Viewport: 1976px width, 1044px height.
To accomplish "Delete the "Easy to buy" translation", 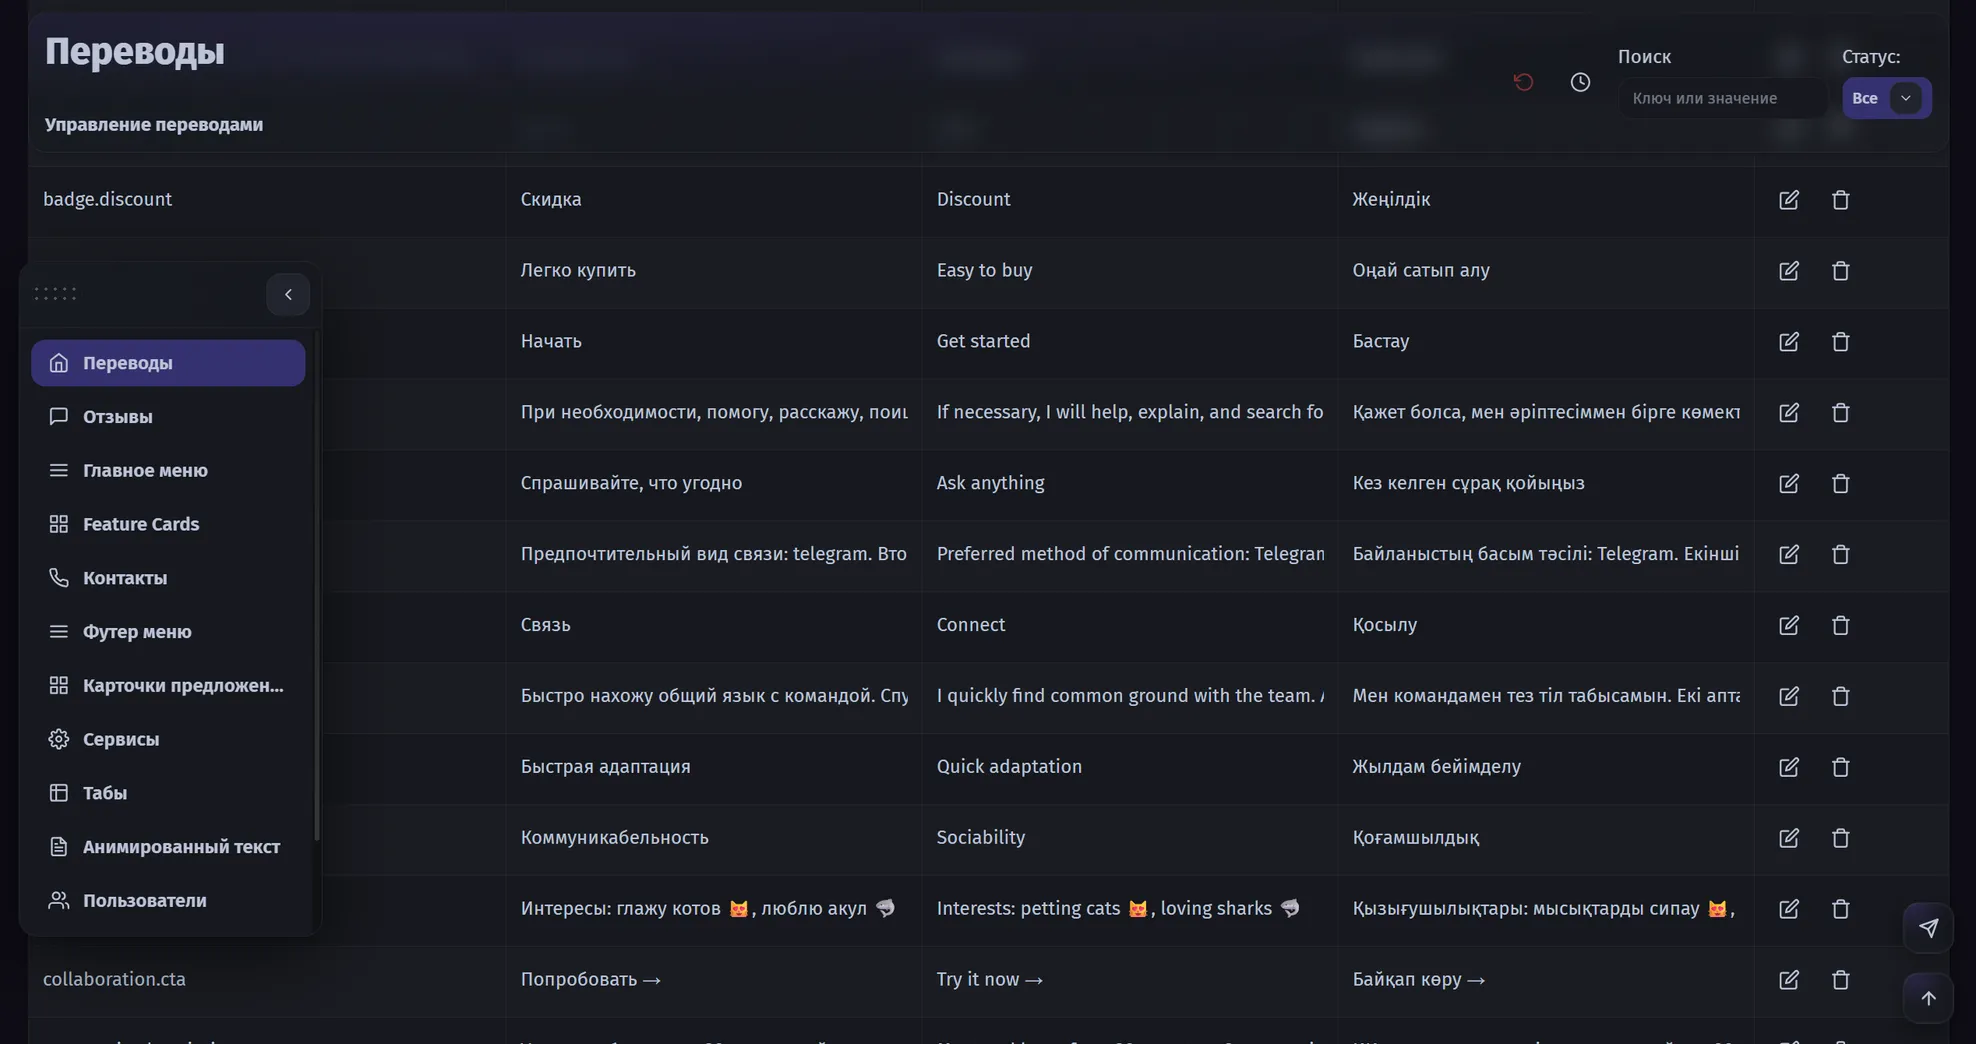I will [x=1841, y=271].
